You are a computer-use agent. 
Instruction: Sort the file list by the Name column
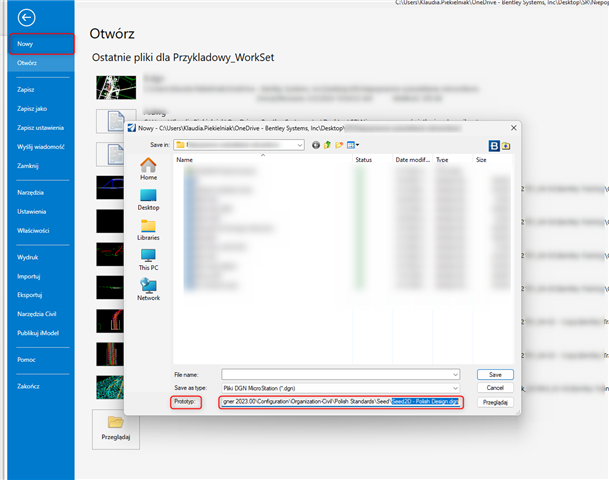point(263,160)
